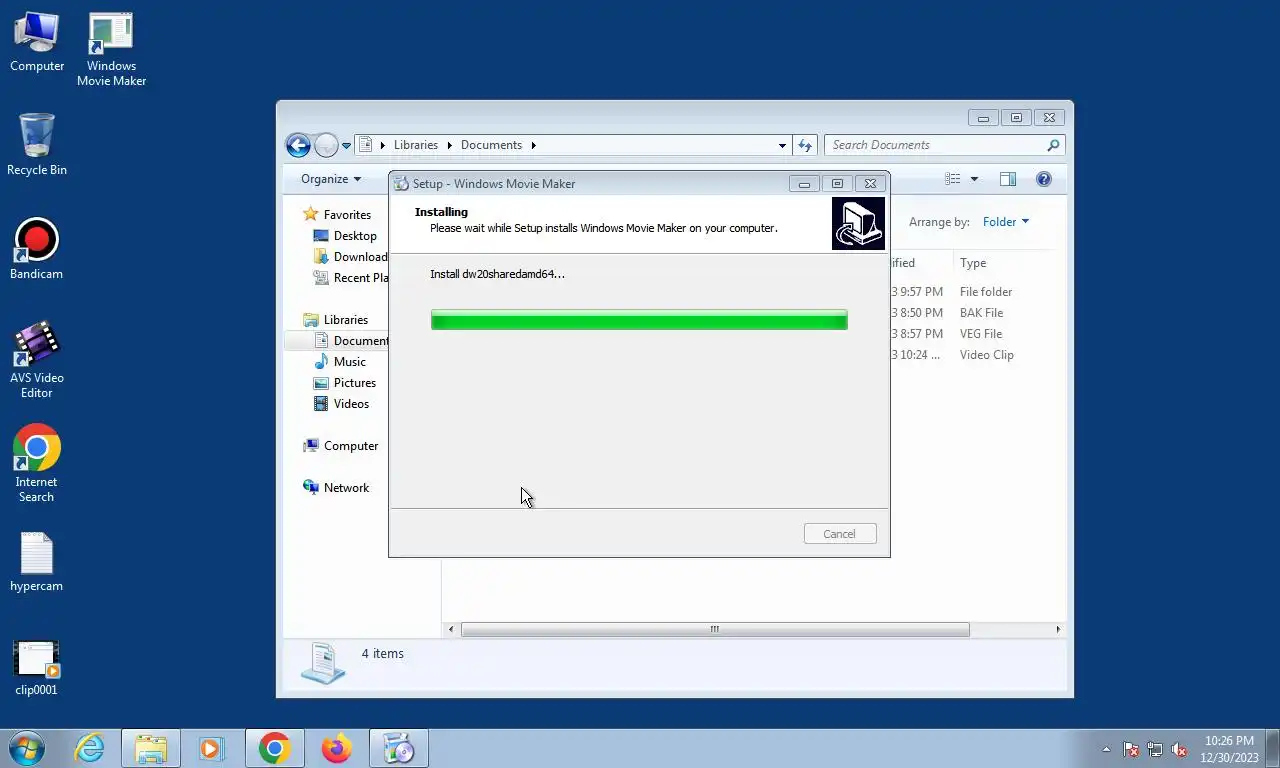This screenshot has width=1280, height=768.
Task: Refresh the Explorer Documents view
Action: [x=805, y=145]
